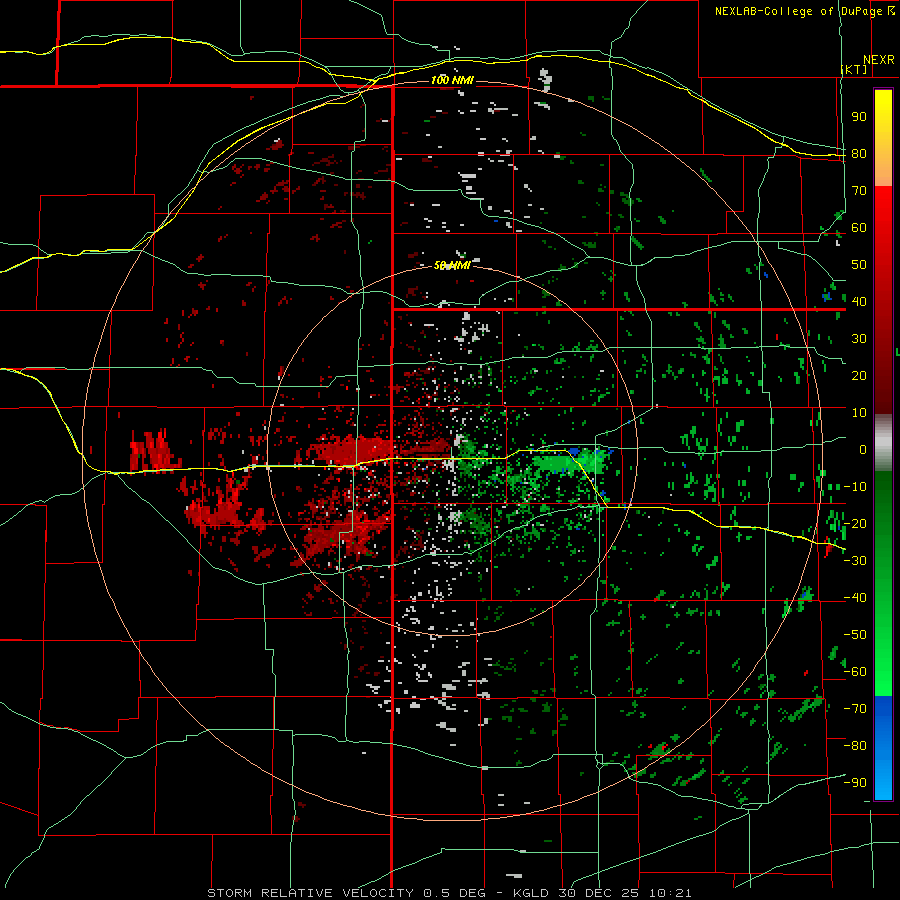Click the -80 legend value
The image size is (900, 900).
tap(855, 746)
